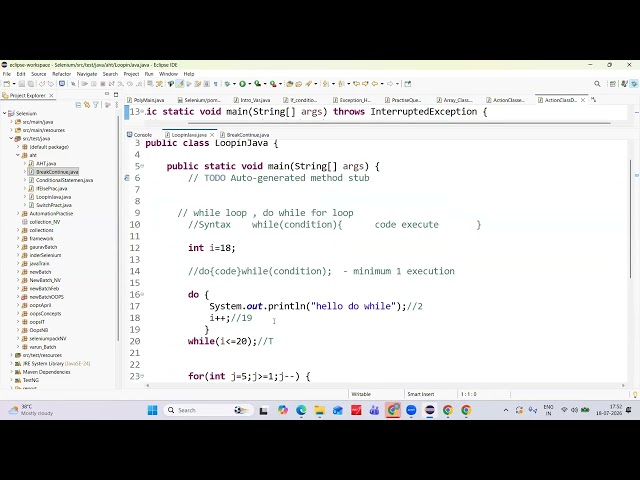Click the Smart Insert status entry
Image resolution: width=640 pixels, height=480 pixels.
tap(421, 394)
